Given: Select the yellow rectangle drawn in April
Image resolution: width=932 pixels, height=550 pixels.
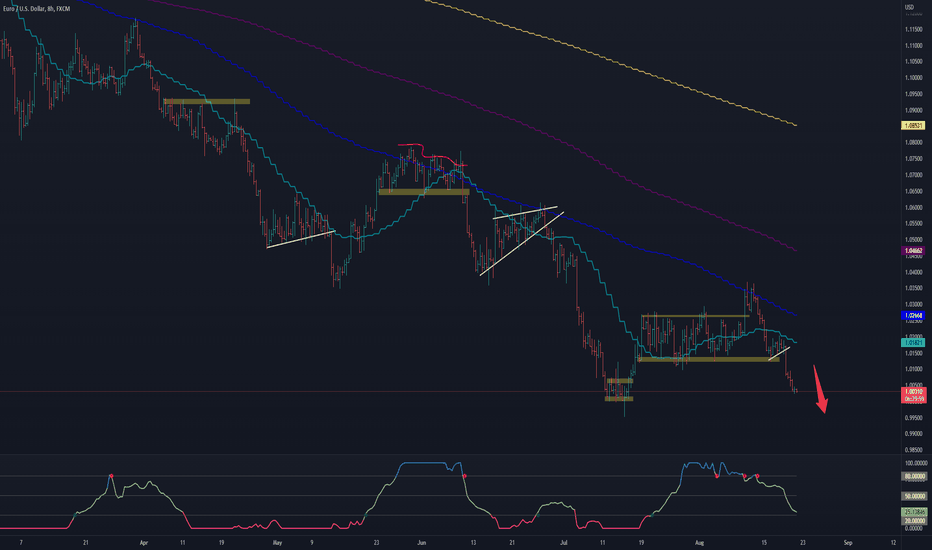Looking at the screenshot, I should click(206, 102).
